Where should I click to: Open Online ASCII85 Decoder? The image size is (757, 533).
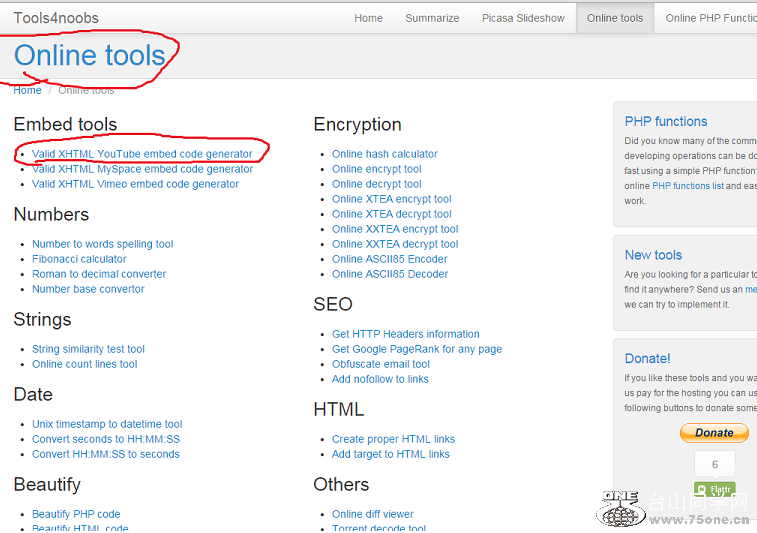(390, 274)
